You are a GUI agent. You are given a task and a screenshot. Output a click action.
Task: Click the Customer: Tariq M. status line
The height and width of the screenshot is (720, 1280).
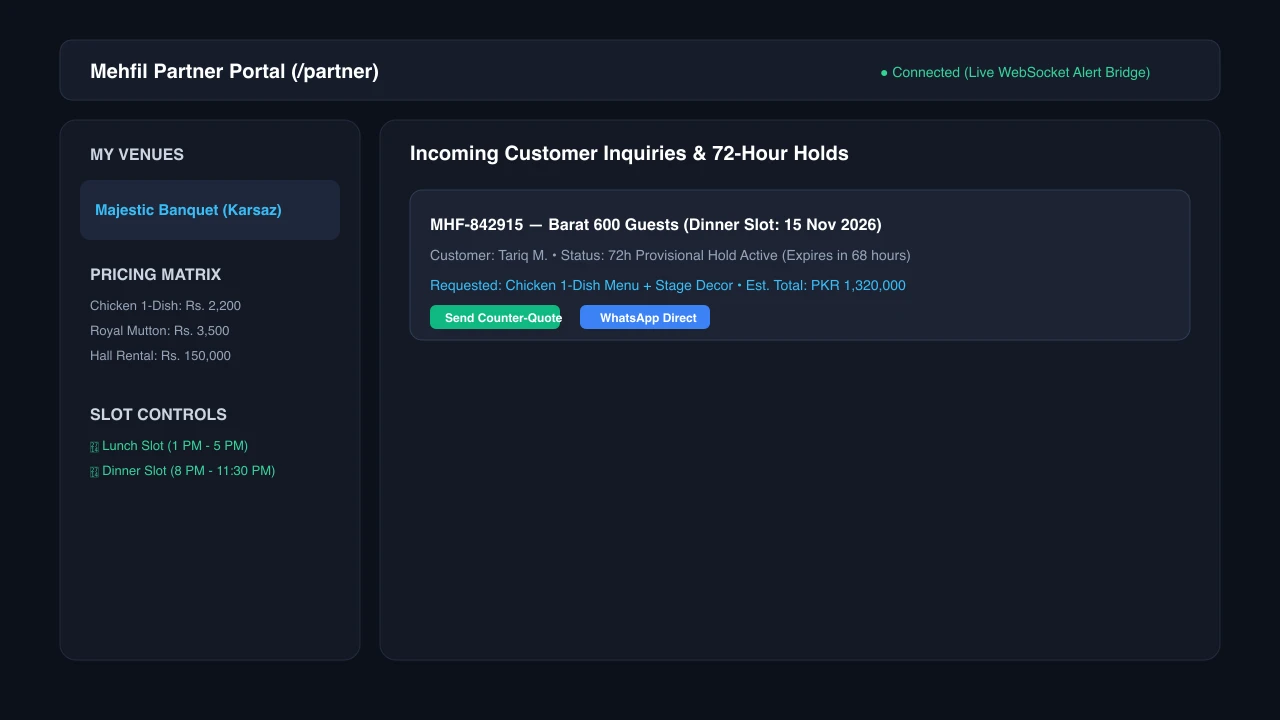670,255
